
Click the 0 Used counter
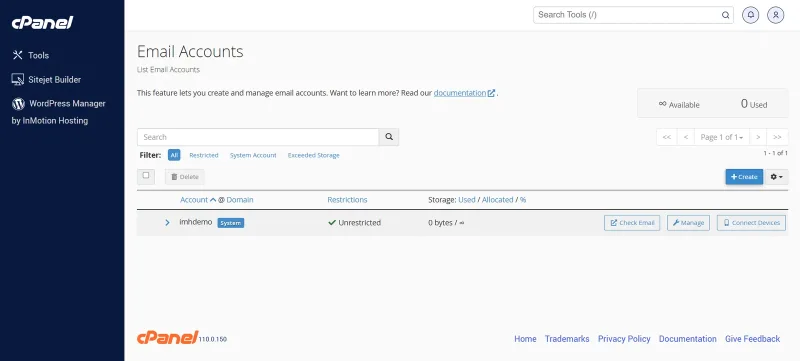click(x=754, y=104)
